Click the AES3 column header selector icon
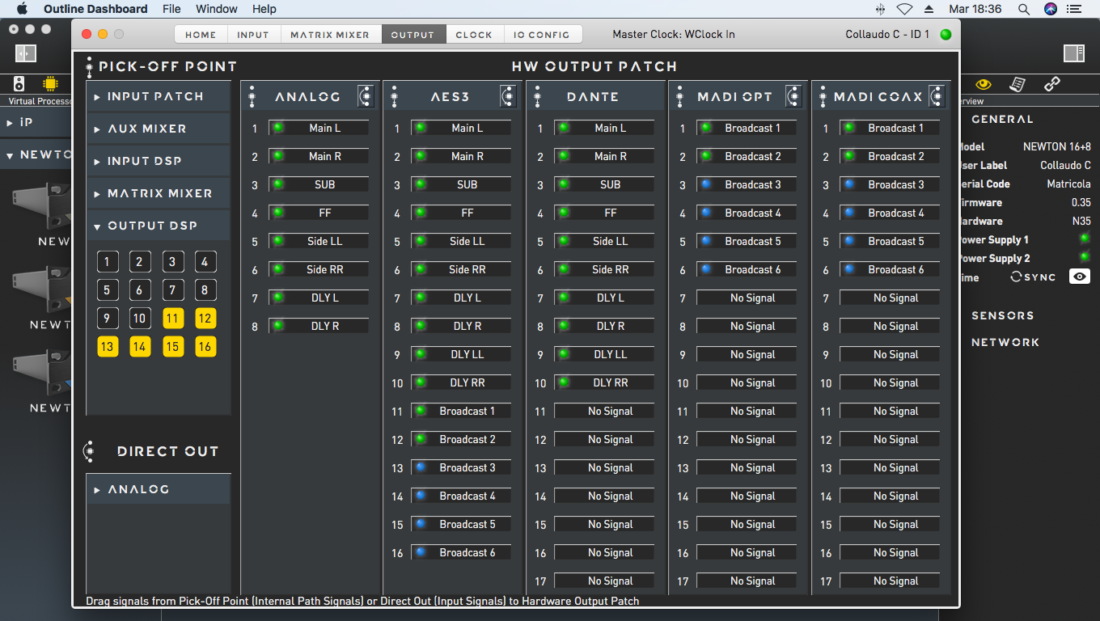Screen dimensions: 1100x621 point(507,96)
